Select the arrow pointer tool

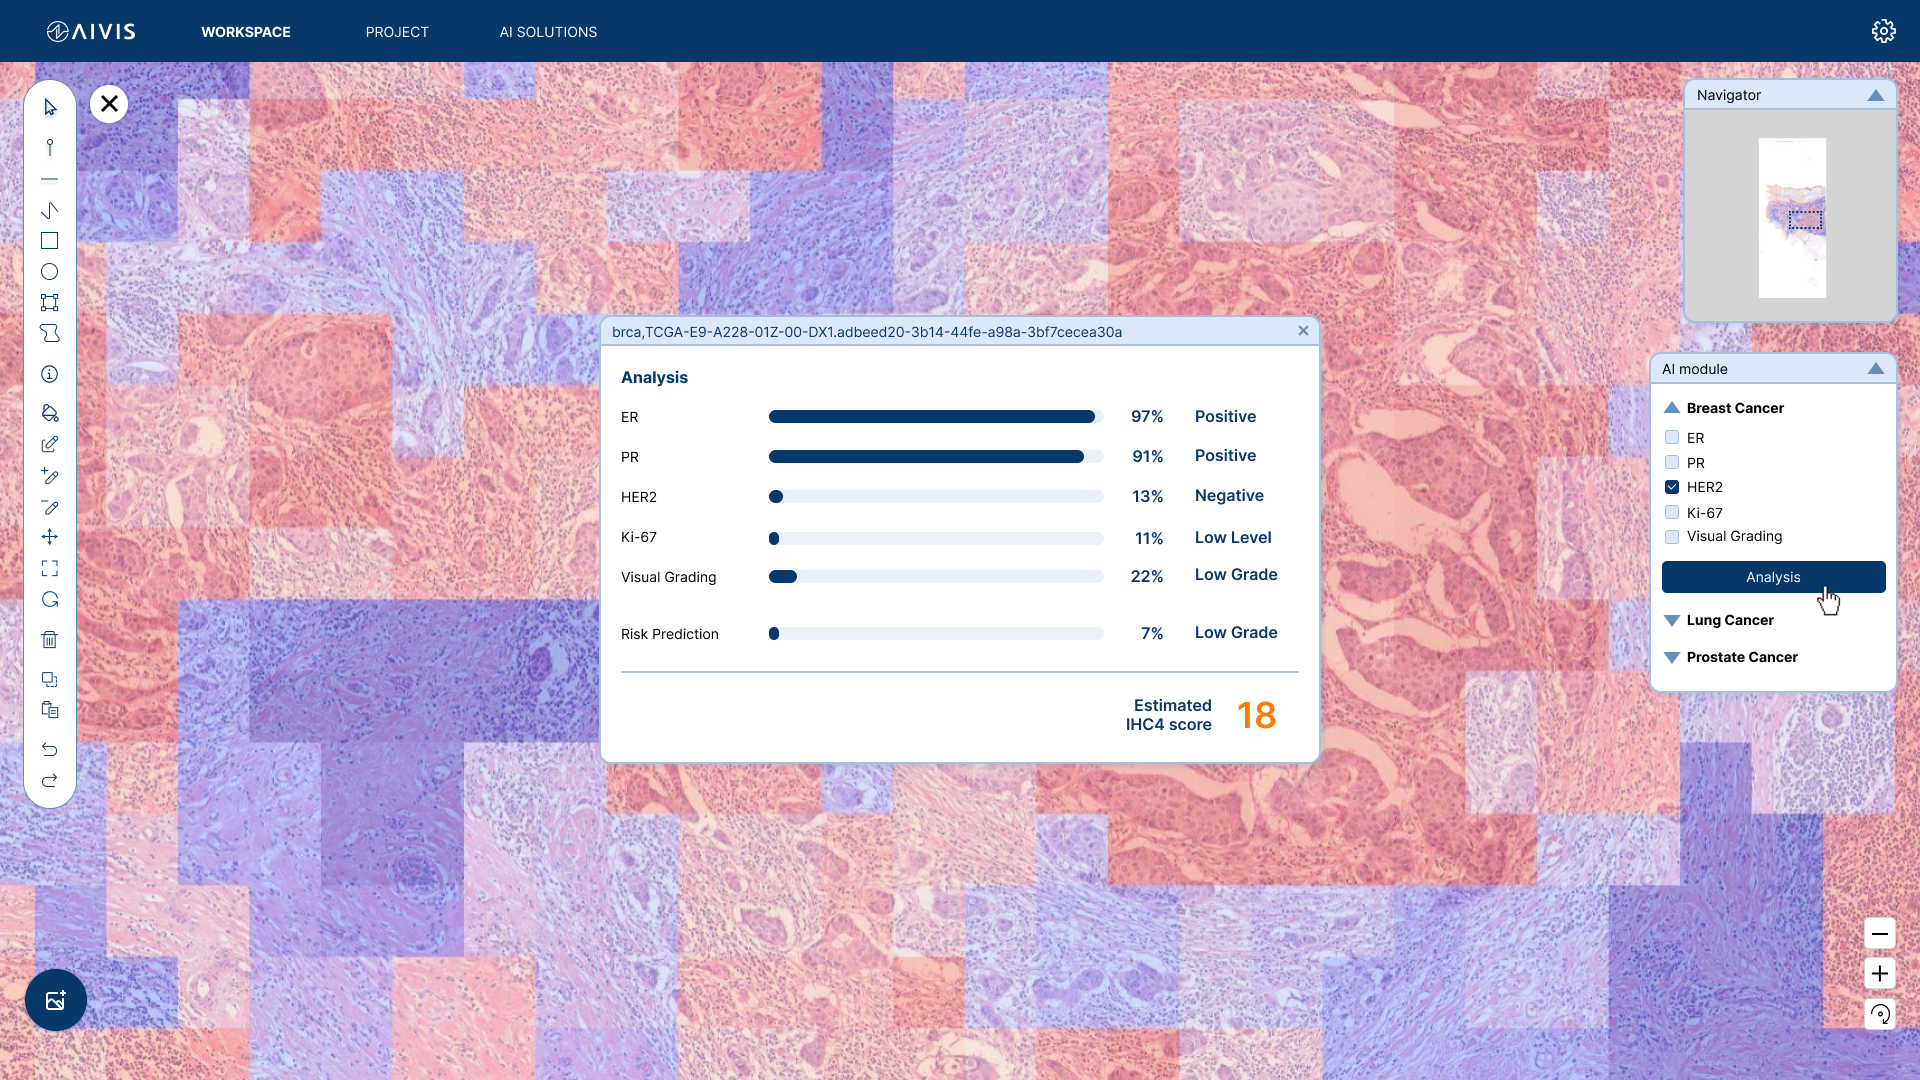[x=50, y=107]
